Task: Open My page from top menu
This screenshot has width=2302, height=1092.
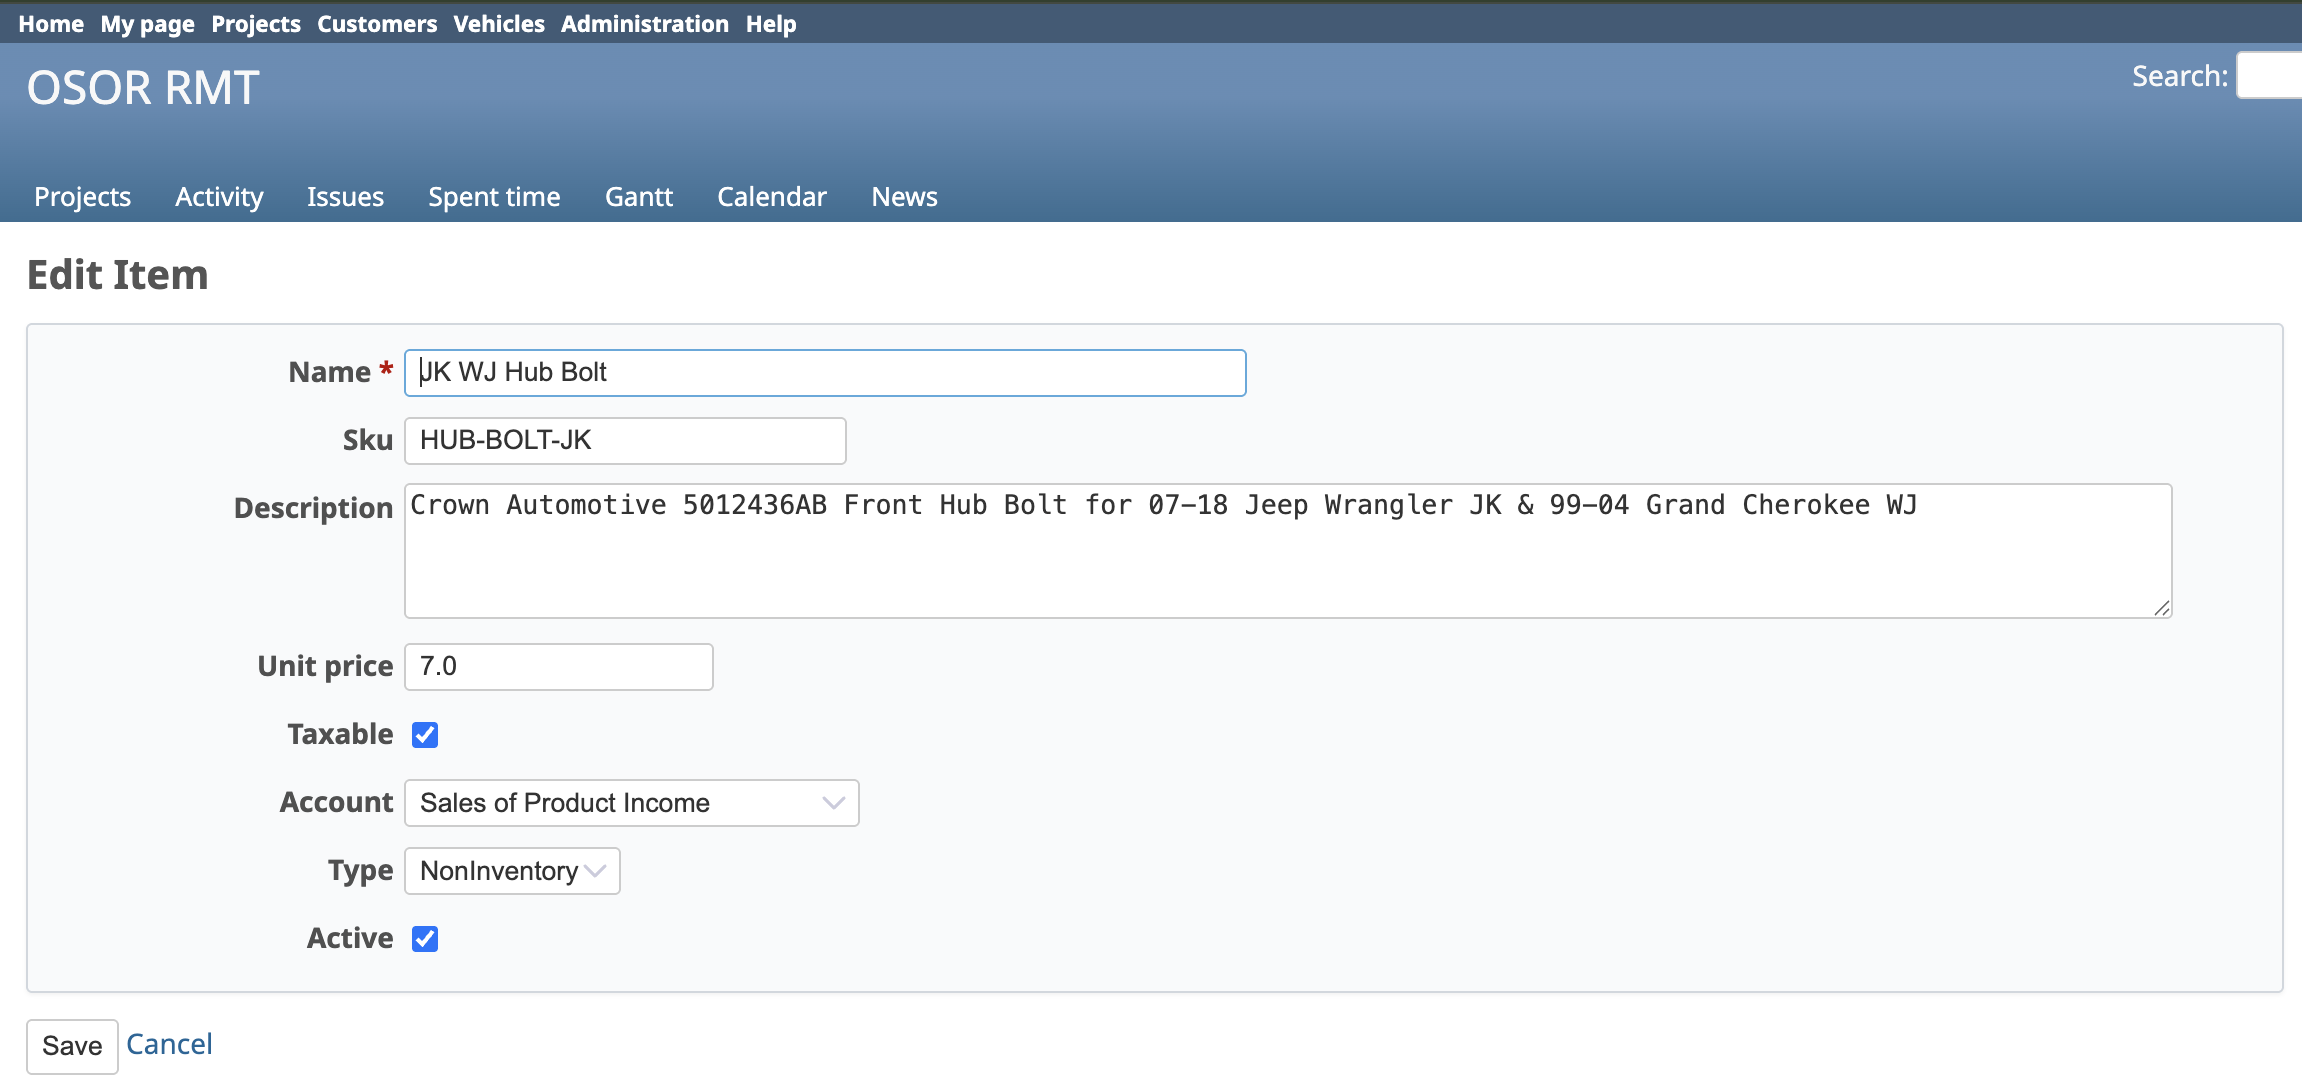Action: click(x=147, y=24)
